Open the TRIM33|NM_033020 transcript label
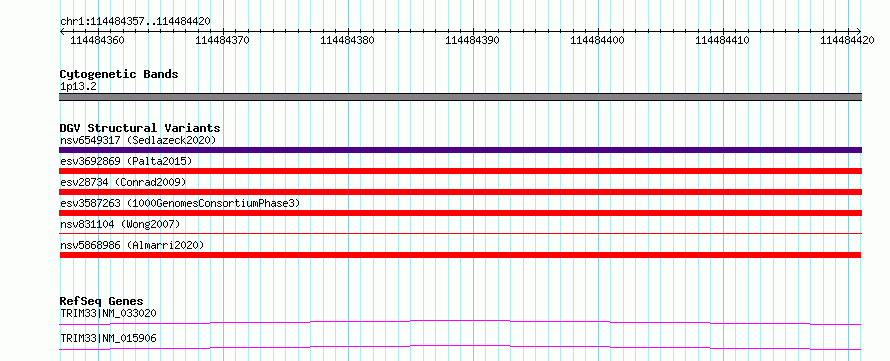The image size is (890, 361). click(x=108, y=313)
